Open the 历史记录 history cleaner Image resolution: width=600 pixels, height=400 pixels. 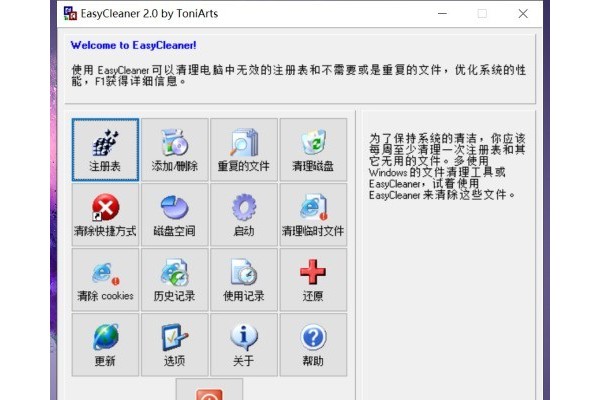click(x=174, y=280)
